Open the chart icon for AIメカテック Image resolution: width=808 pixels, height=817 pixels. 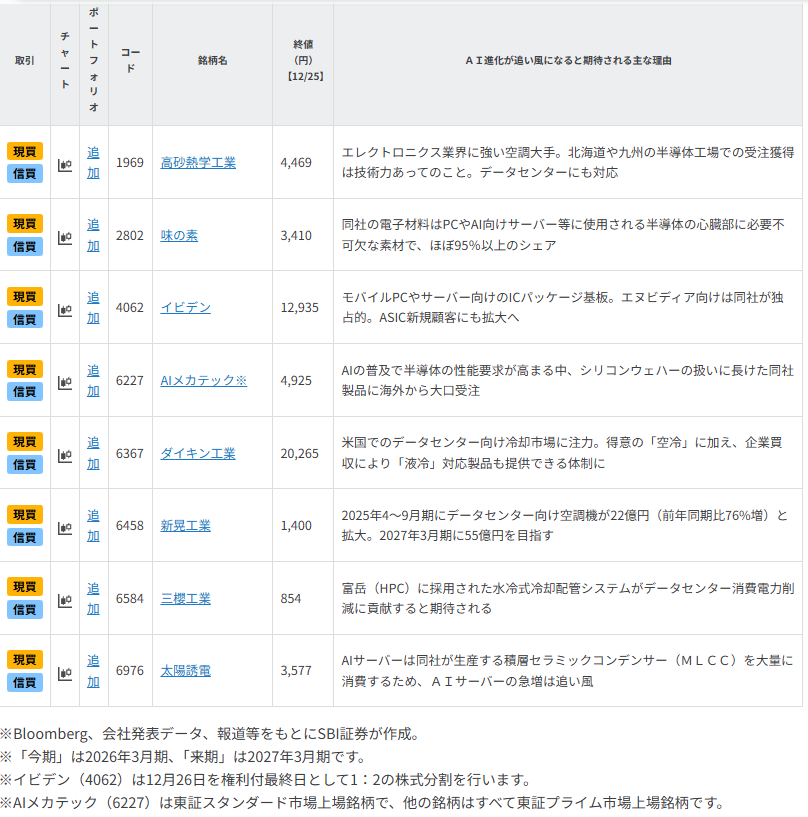coord(65,382)
